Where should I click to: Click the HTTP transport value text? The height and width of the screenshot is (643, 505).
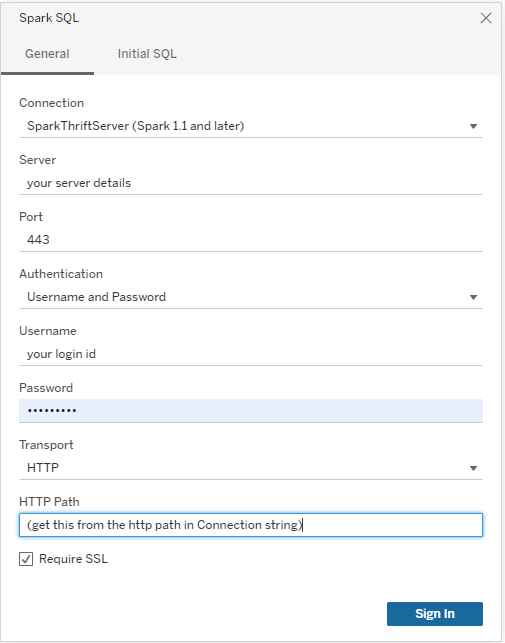pyautogui.click(x=43, y=468)
